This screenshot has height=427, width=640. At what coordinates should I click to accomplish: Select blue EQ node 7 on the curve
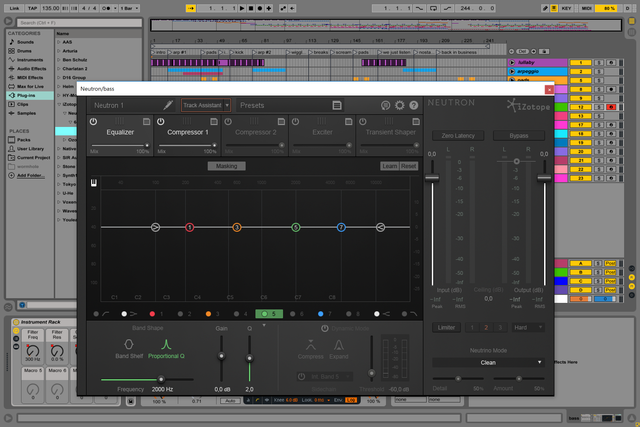[x=341, y=227]
